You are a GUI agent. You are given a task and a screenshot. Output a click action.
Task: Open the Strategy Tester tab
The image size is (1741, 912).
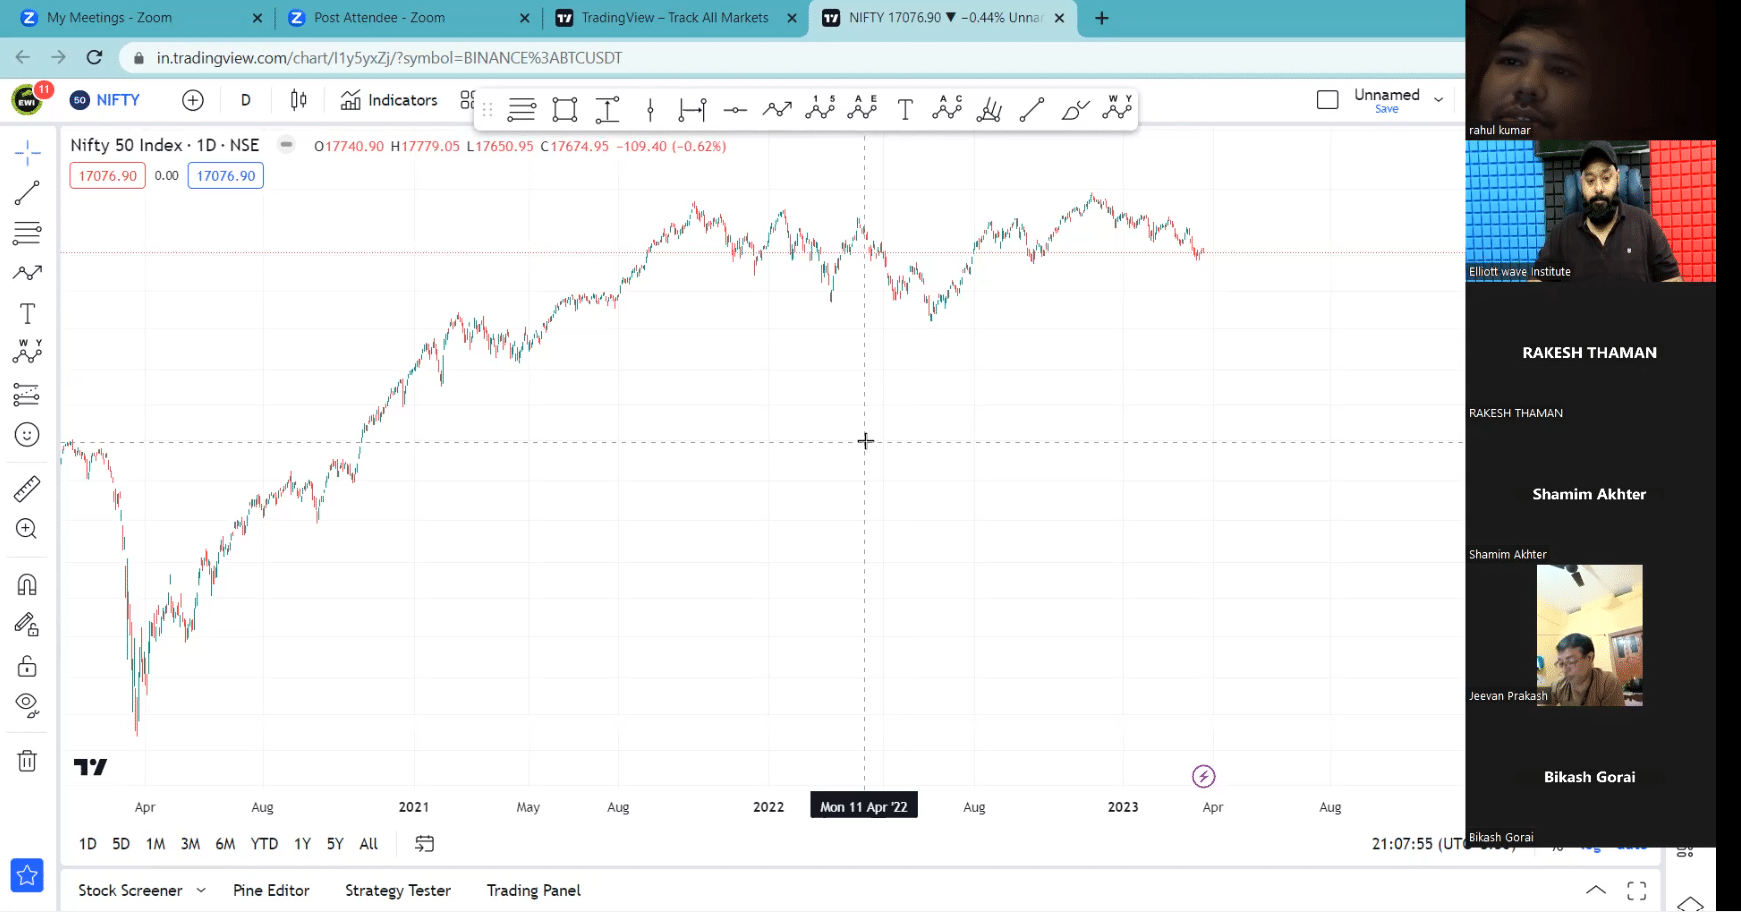point(398,890)
